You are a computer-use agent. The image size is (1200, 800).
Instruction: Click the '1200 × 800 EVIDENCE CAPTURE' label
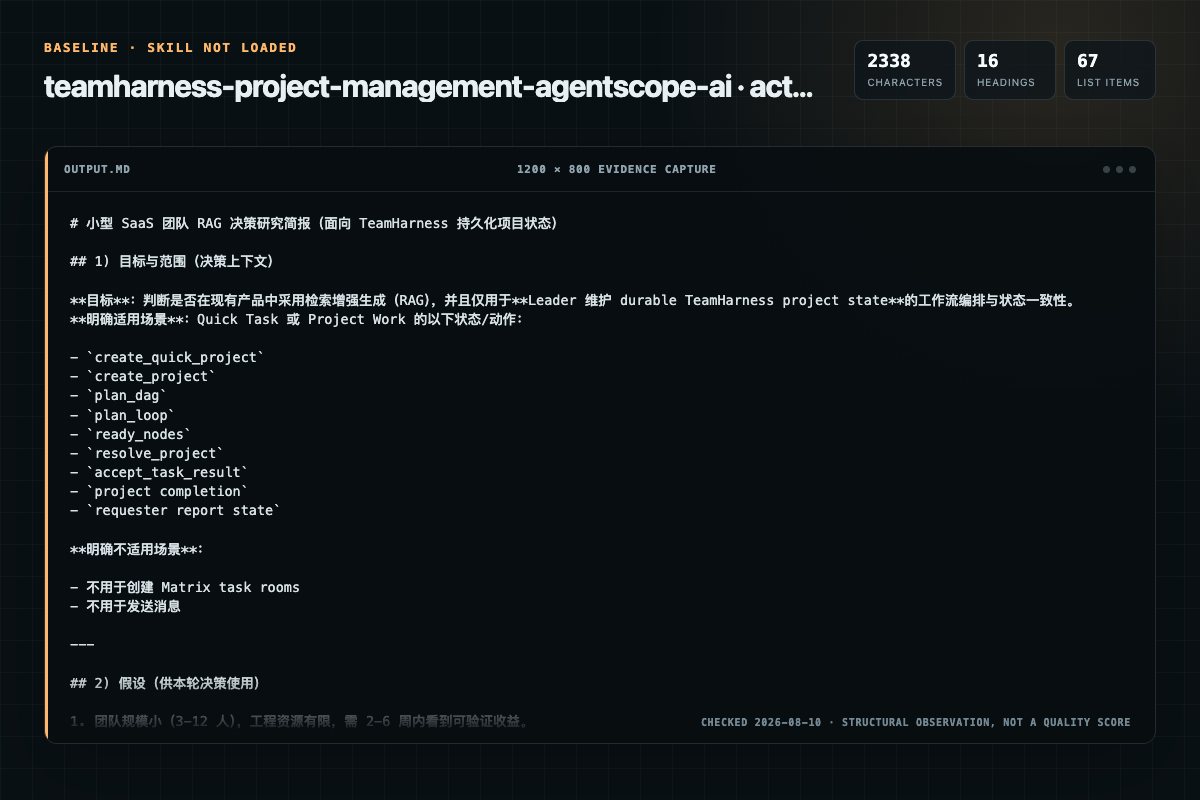tap(616, 170)
